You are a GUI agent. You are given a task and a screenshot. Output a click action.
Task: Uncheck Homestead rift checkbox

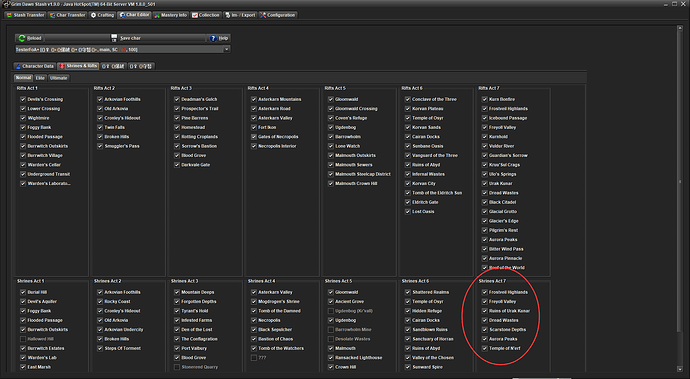point(177,127)
